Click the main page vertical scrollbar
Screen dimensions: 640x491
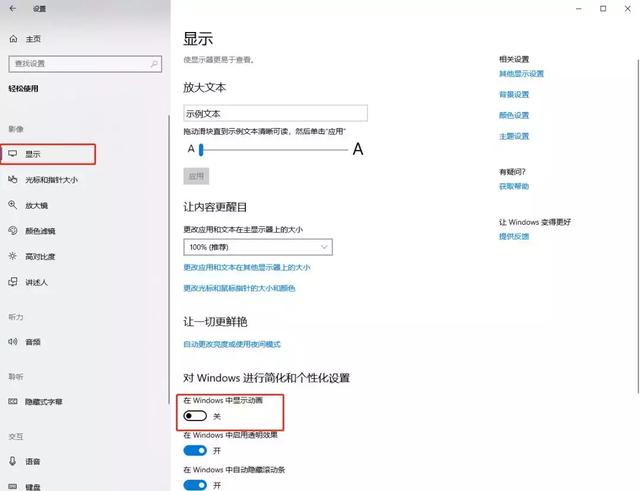point(638,227)
